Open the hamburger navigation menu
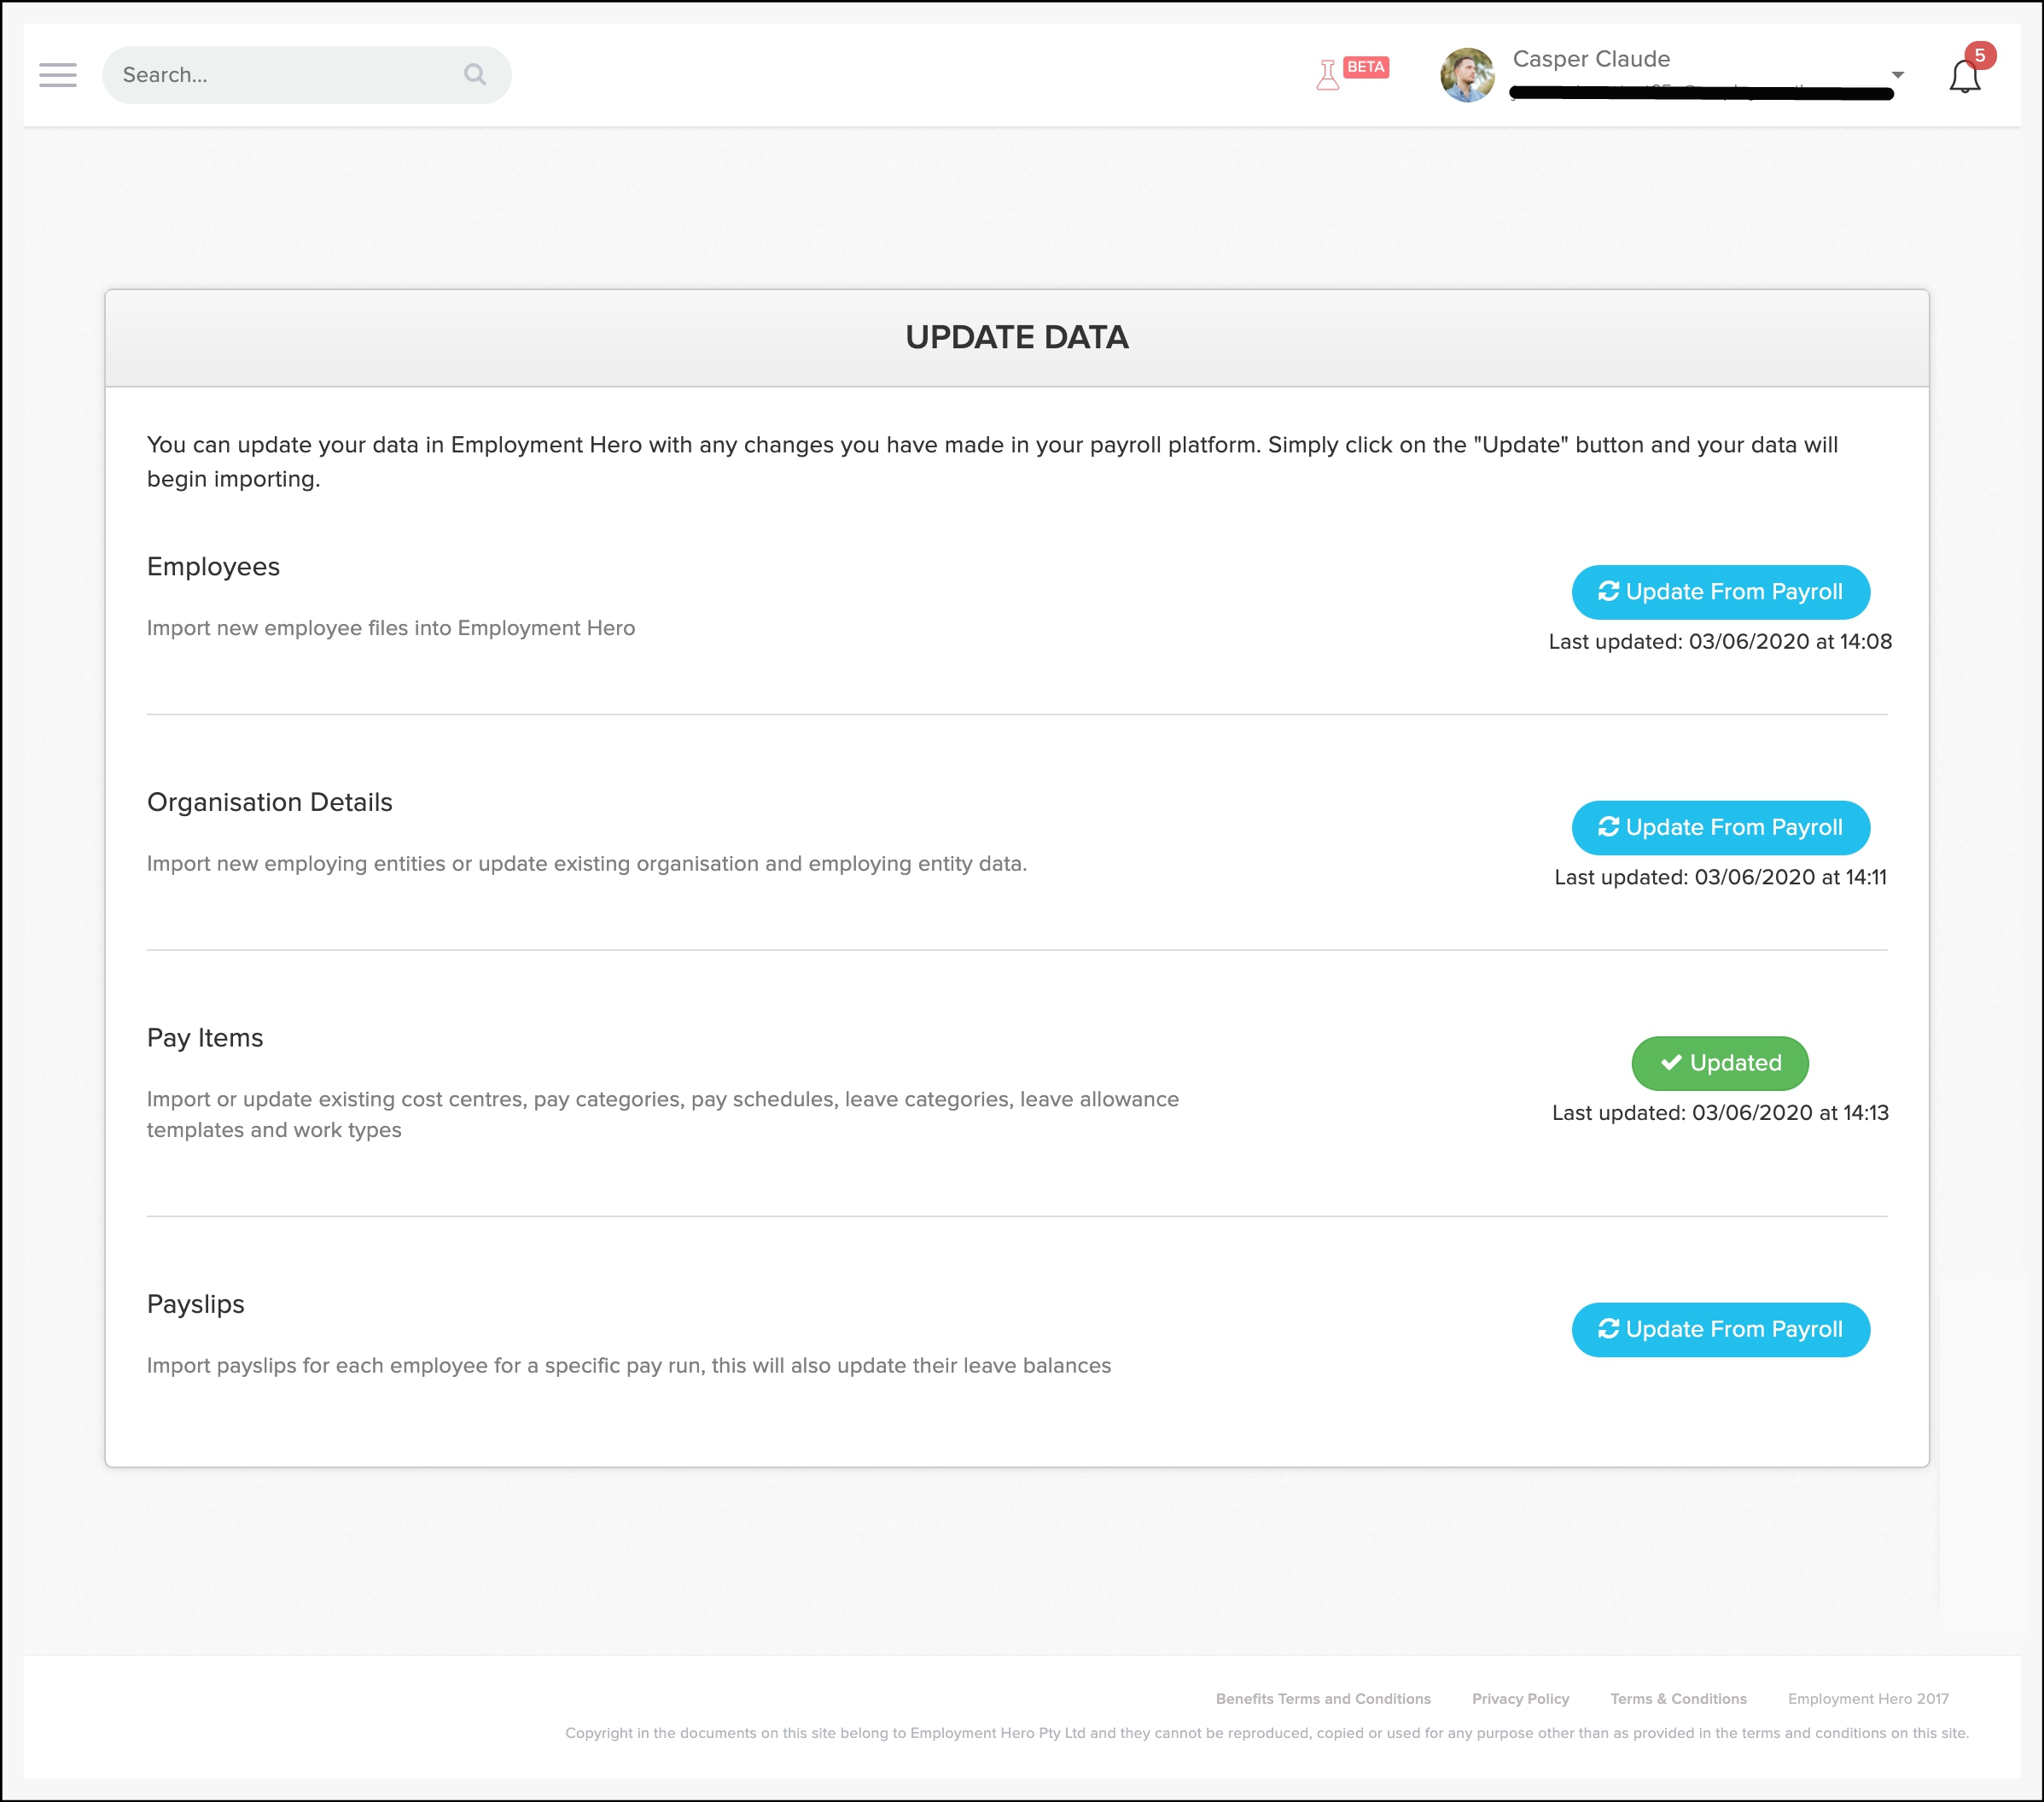Screen dimensions: 2044x1802 58,75
